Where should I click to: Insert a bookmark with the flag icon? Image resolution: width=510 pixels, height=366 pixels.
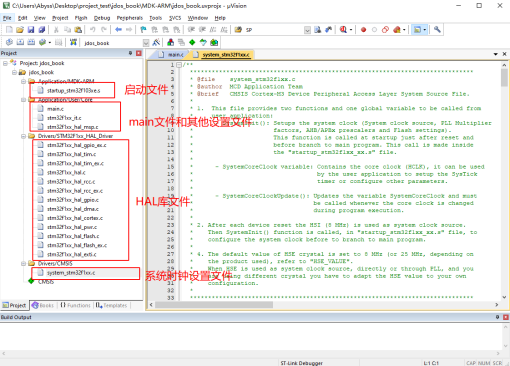(143, 30)
